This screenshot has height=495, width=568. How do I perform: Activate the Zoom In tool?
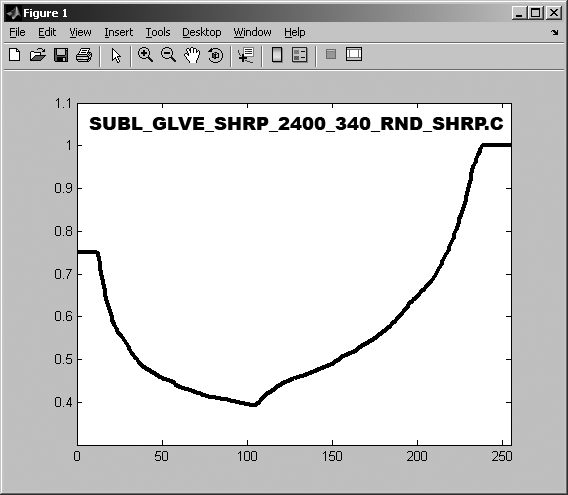tap(145, 55)
